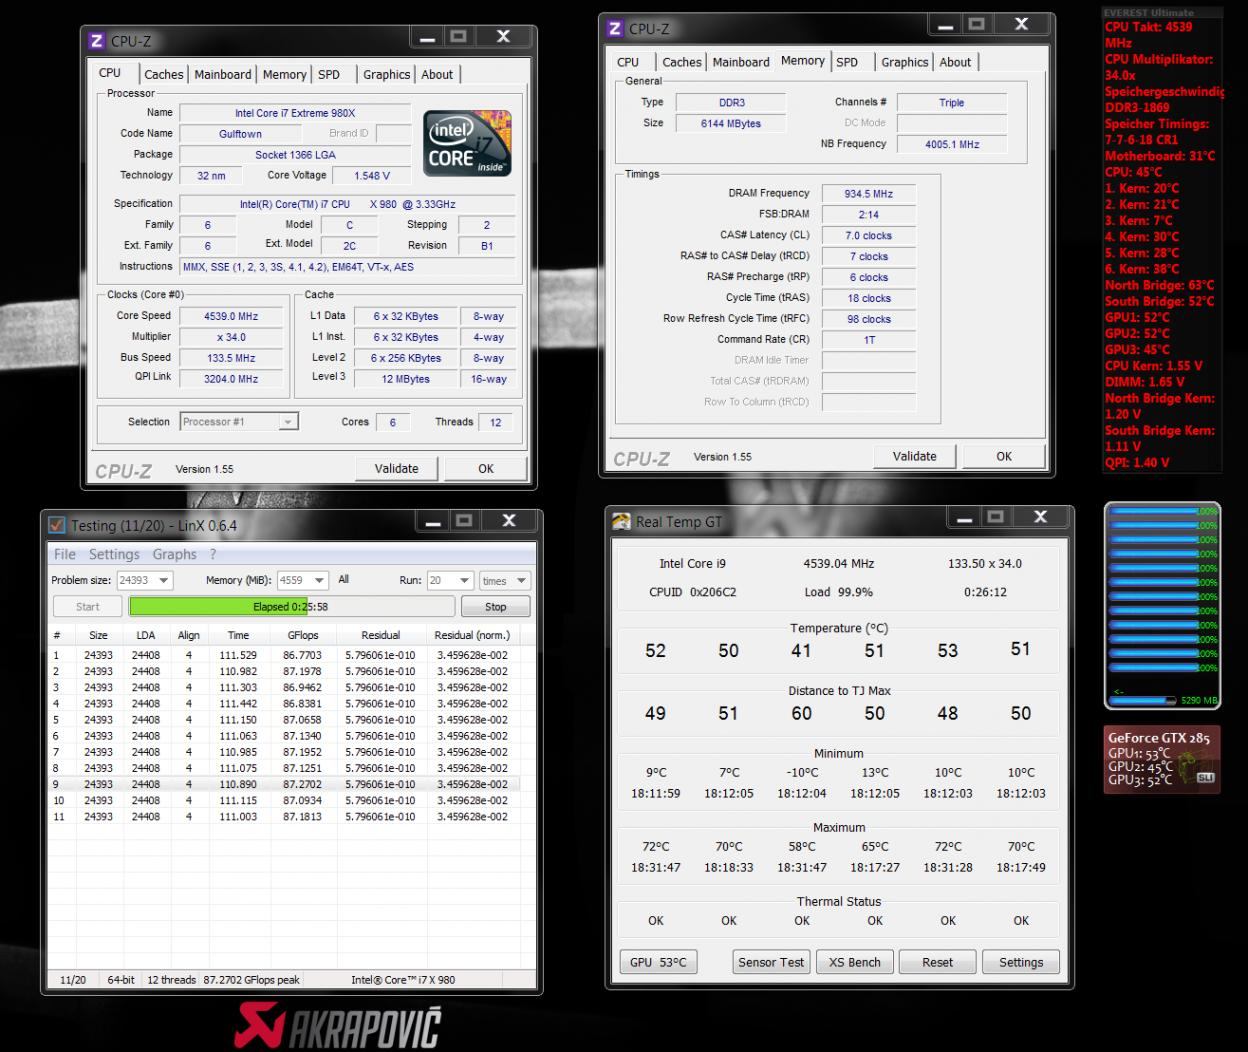This screenshot has height=1052, width=1248.
Task: Click the Real Temp GT title bar icon
Action: point(621,521)
